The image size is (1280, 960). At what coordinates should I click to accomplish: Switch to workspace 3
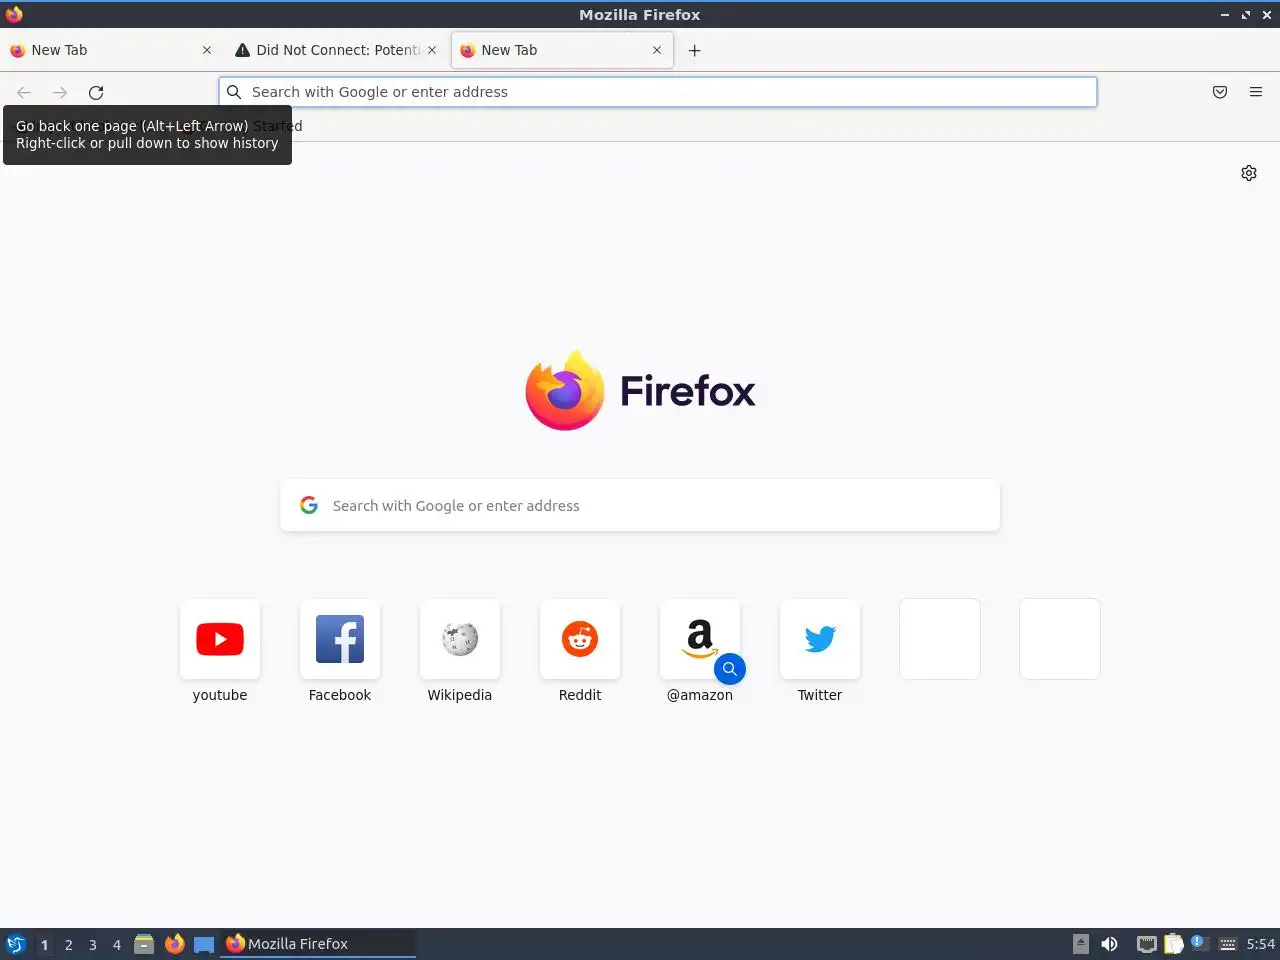point(93,944)
